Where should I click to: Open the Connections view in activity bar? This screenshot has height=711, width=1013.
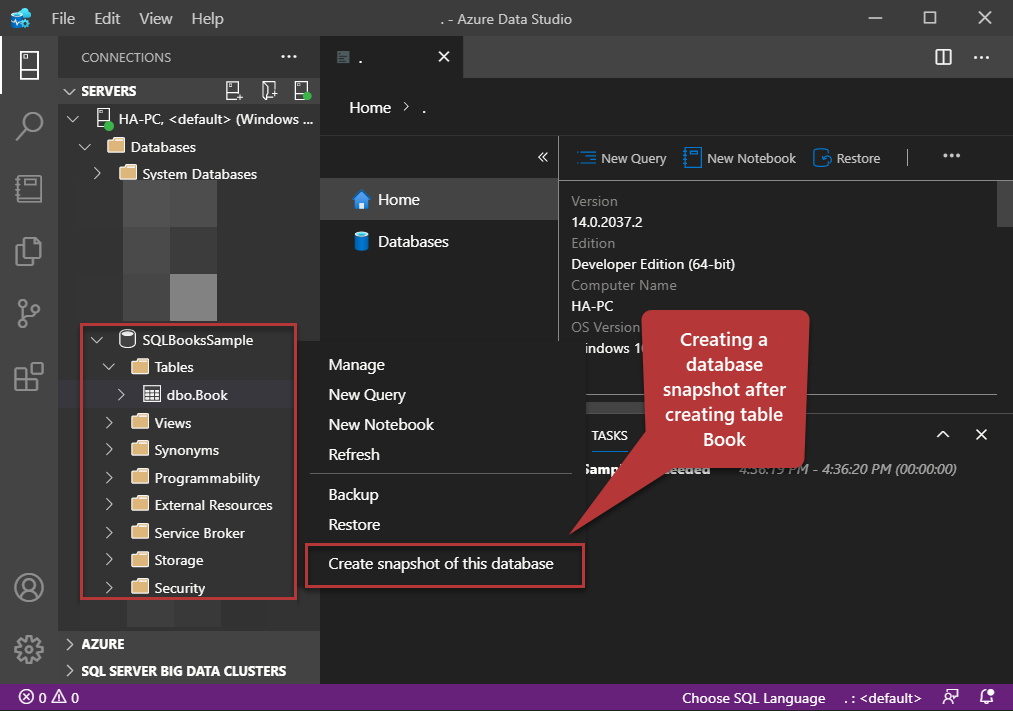[x=29, y=65]
